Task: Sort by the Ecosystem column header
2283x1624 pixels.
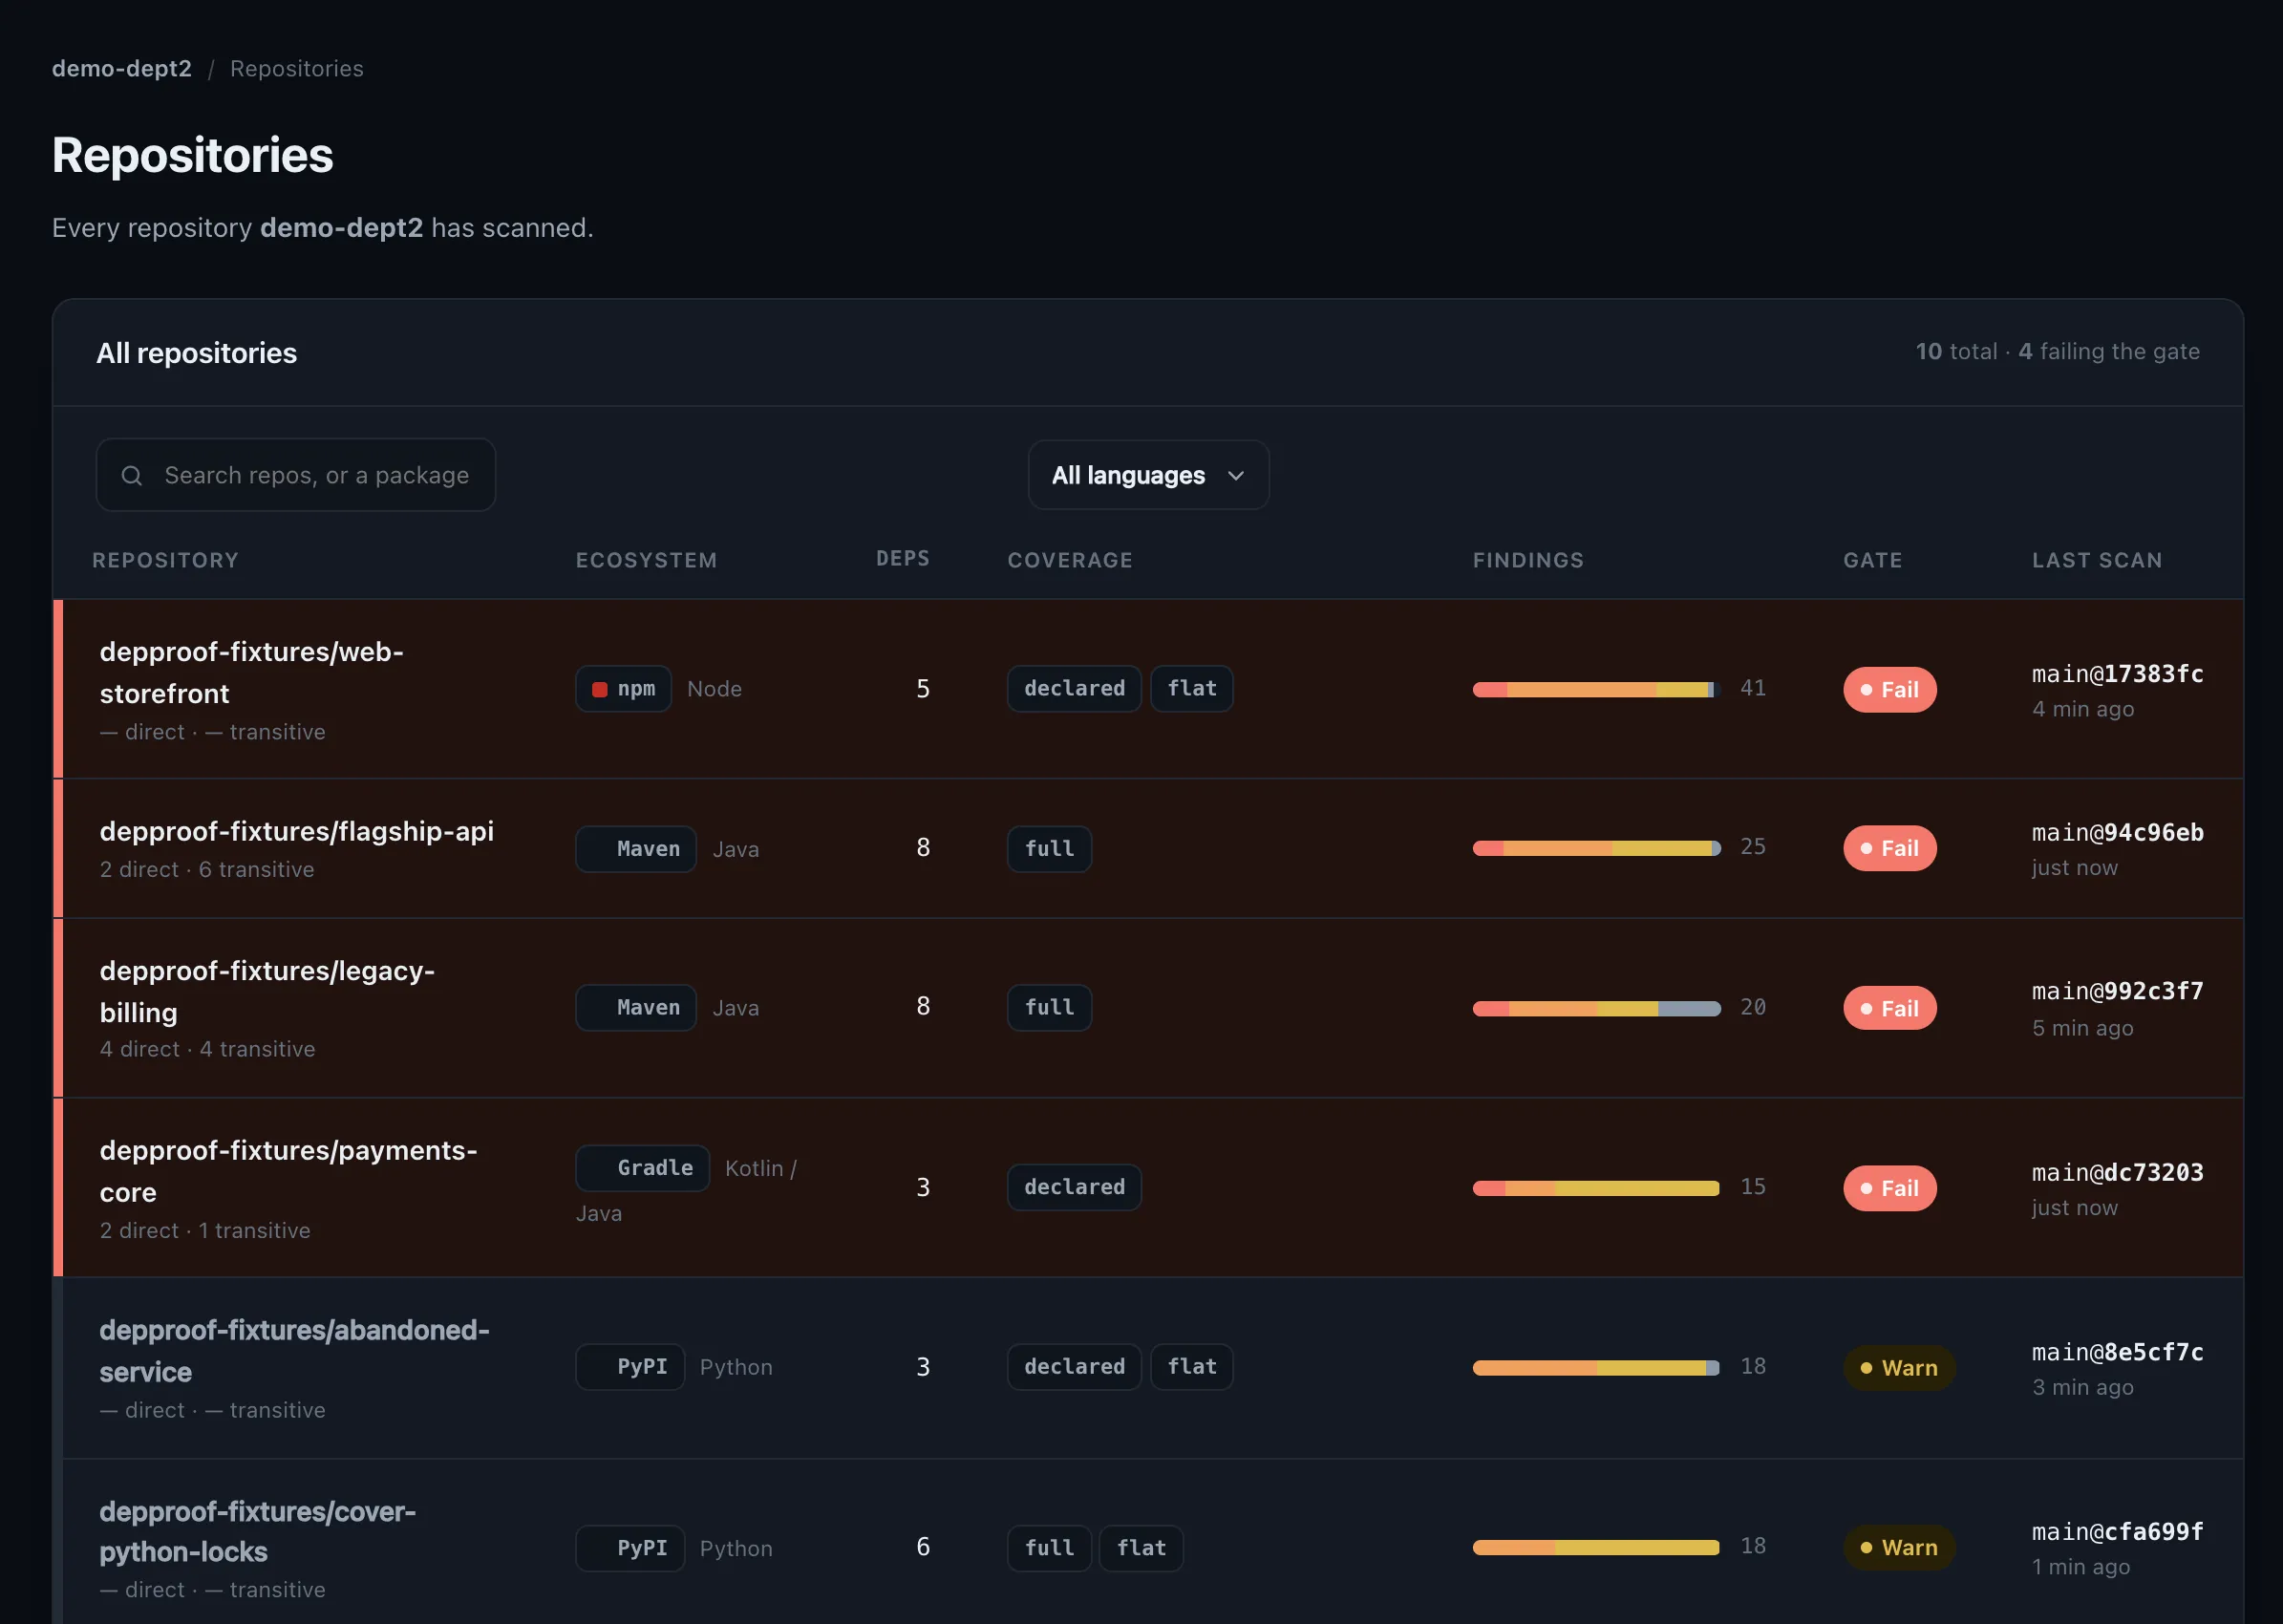Action: tap(647, 560)
